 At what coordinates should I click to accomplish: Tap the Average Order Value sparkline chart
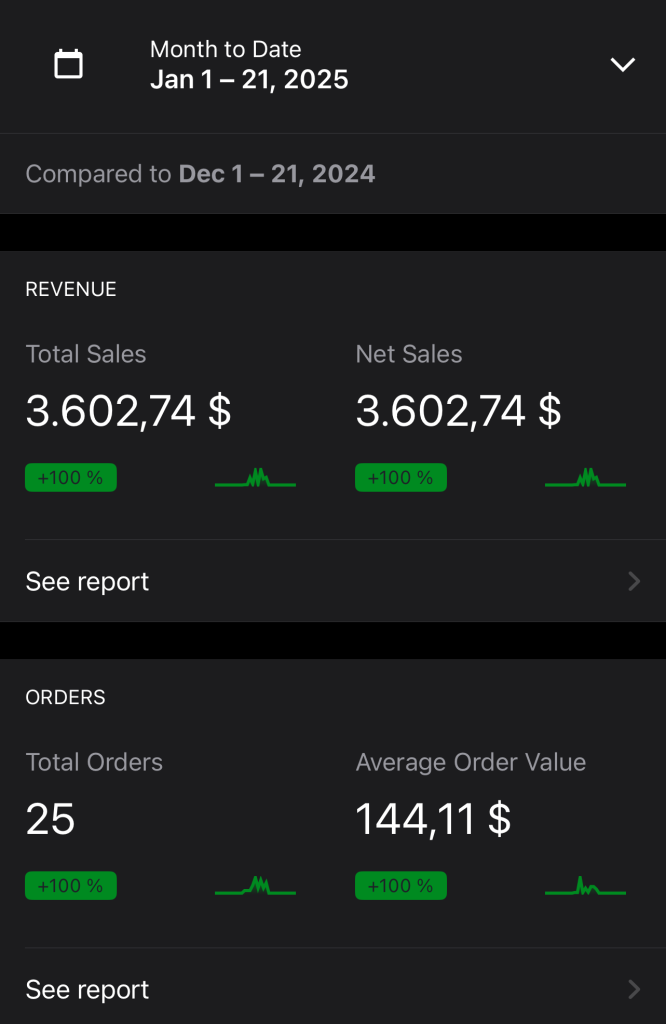pos(586,886)
